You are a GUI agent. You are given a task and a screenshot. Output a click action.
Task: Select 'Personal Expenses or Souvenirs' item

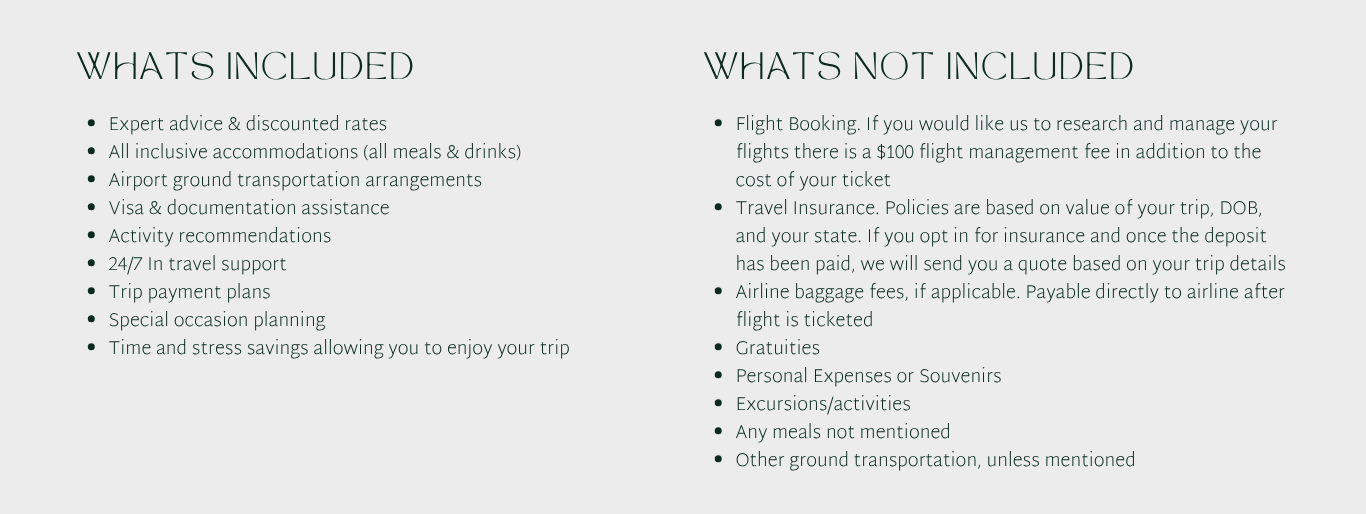(x=868, y=376)
